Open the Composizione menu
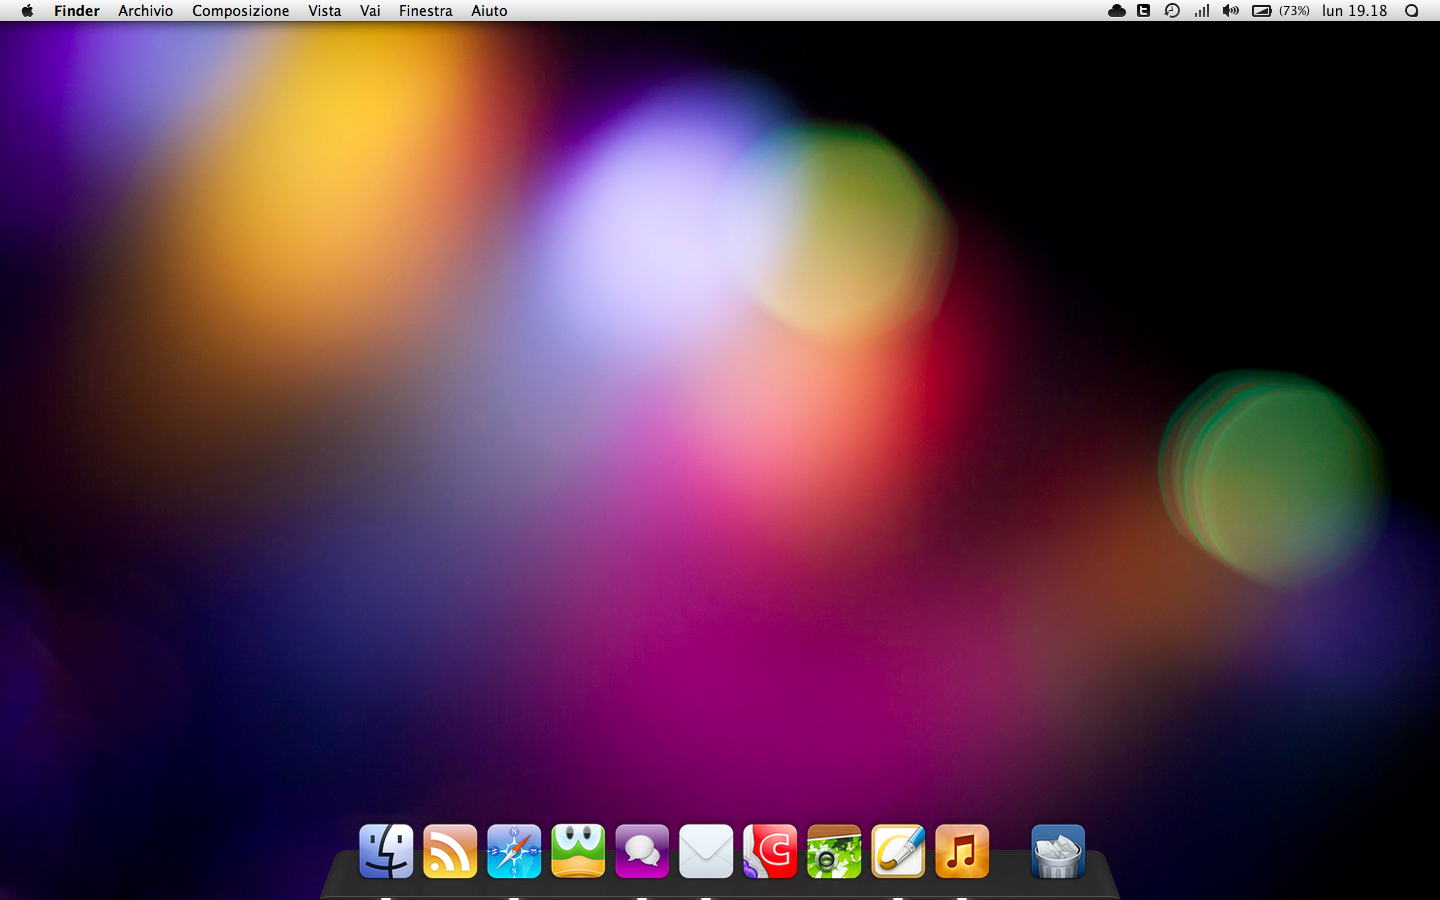This screenshot has height=900, width=1440. point(241,11)
